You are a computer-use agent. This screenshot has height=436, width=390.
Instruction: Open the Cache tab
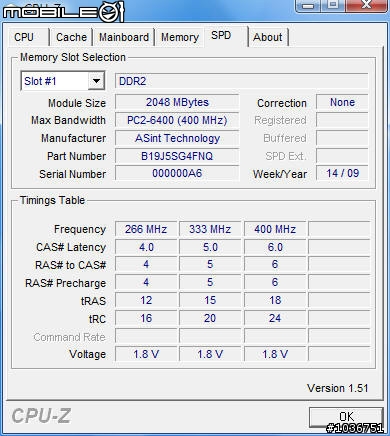click(71, 37)
